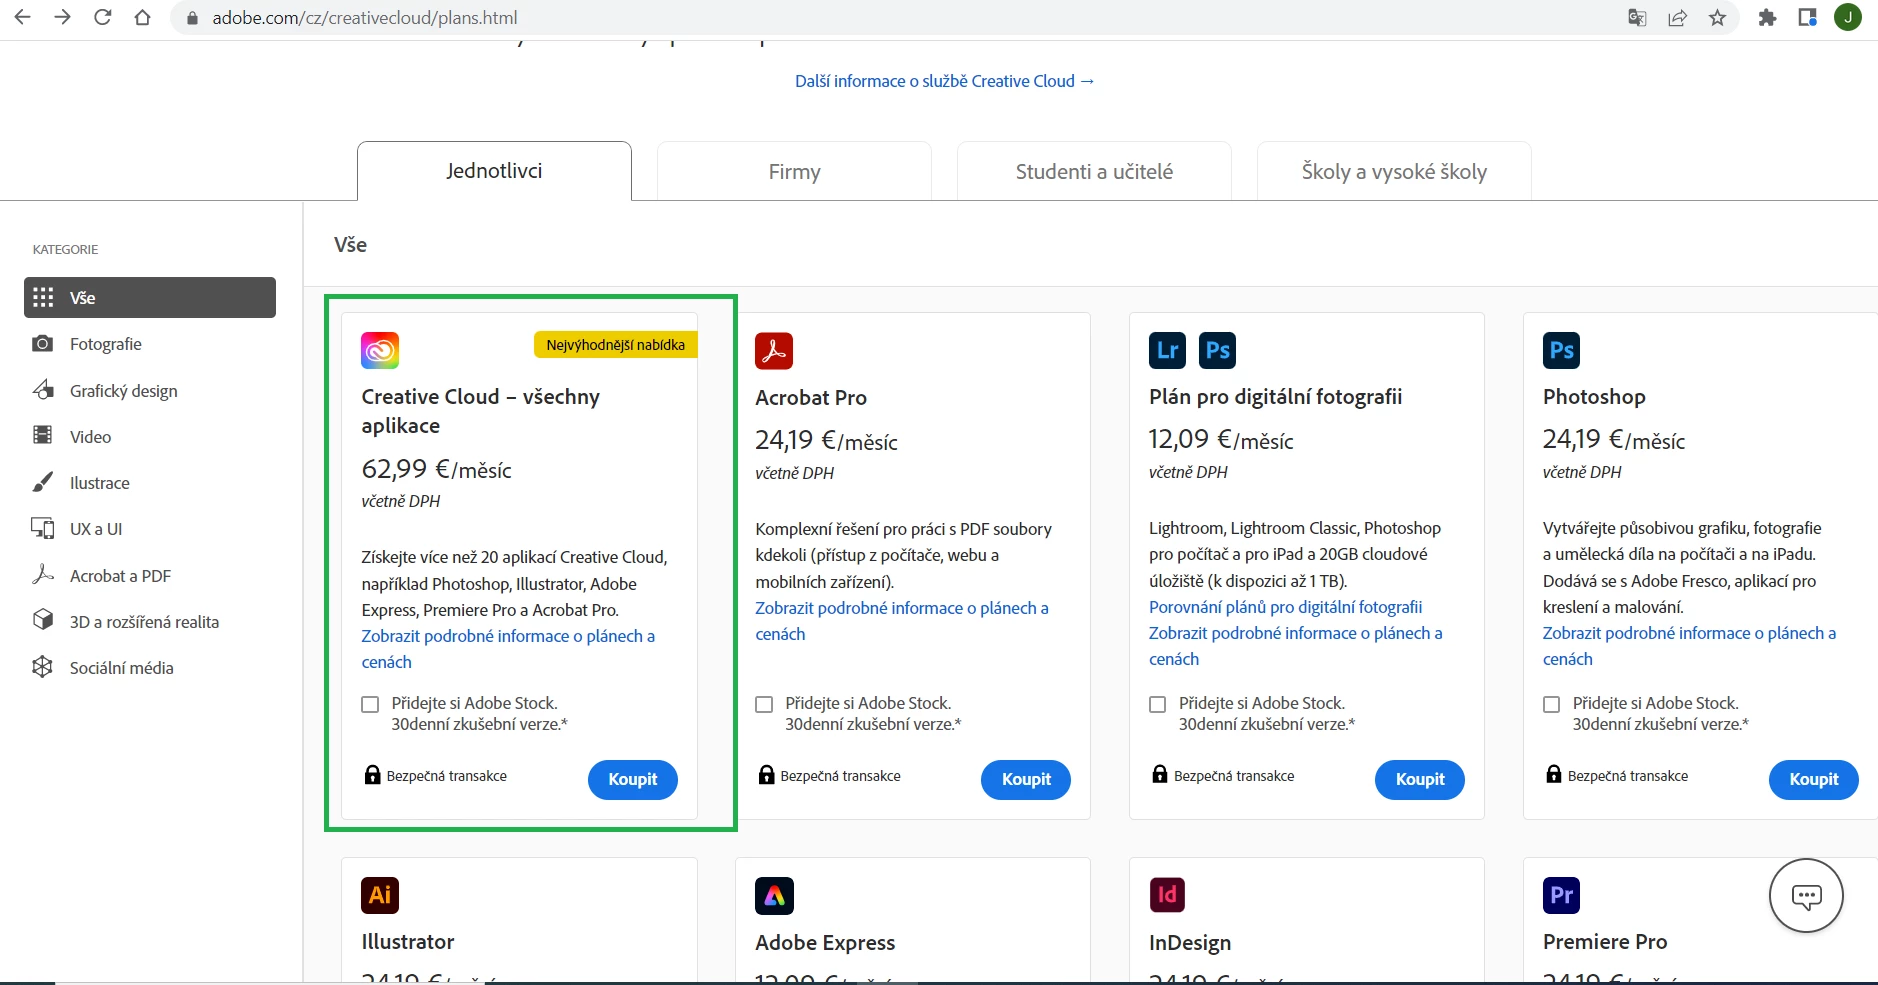Click the Premiere Pro Pr icon
Screen dimensions: 1878x985
click(1562, 895)
